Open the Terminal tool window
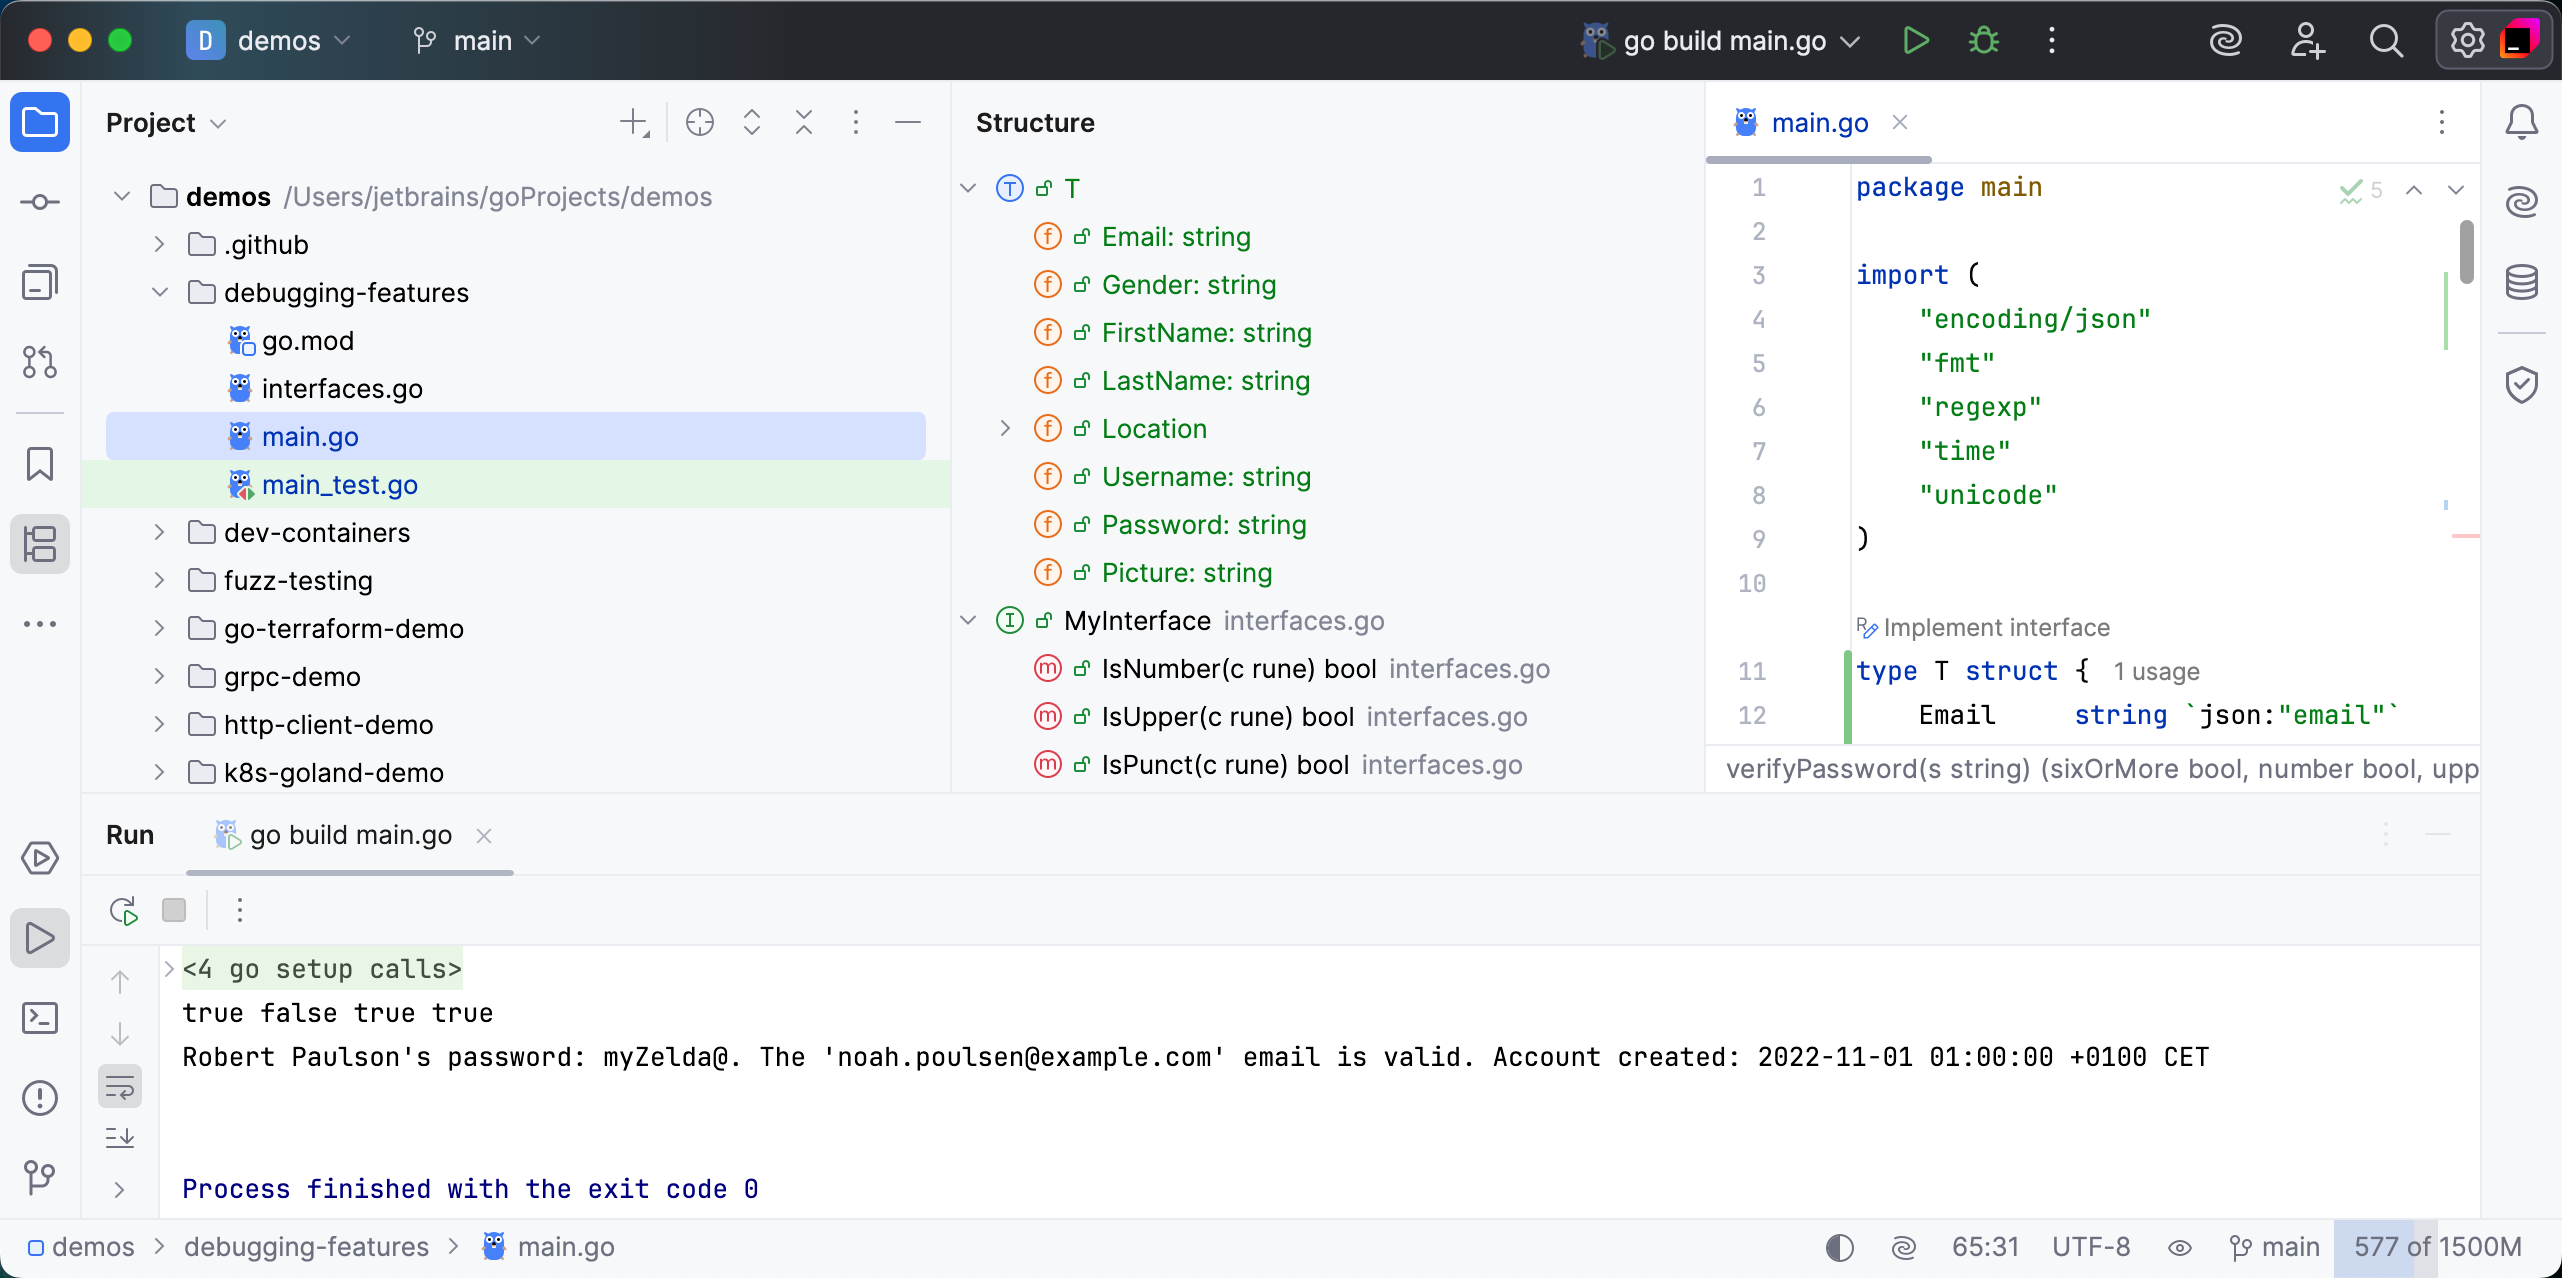Image resolution: width=2562 pixels, height=1278 pixels. pyautogui.click(x=40, y=1018)
